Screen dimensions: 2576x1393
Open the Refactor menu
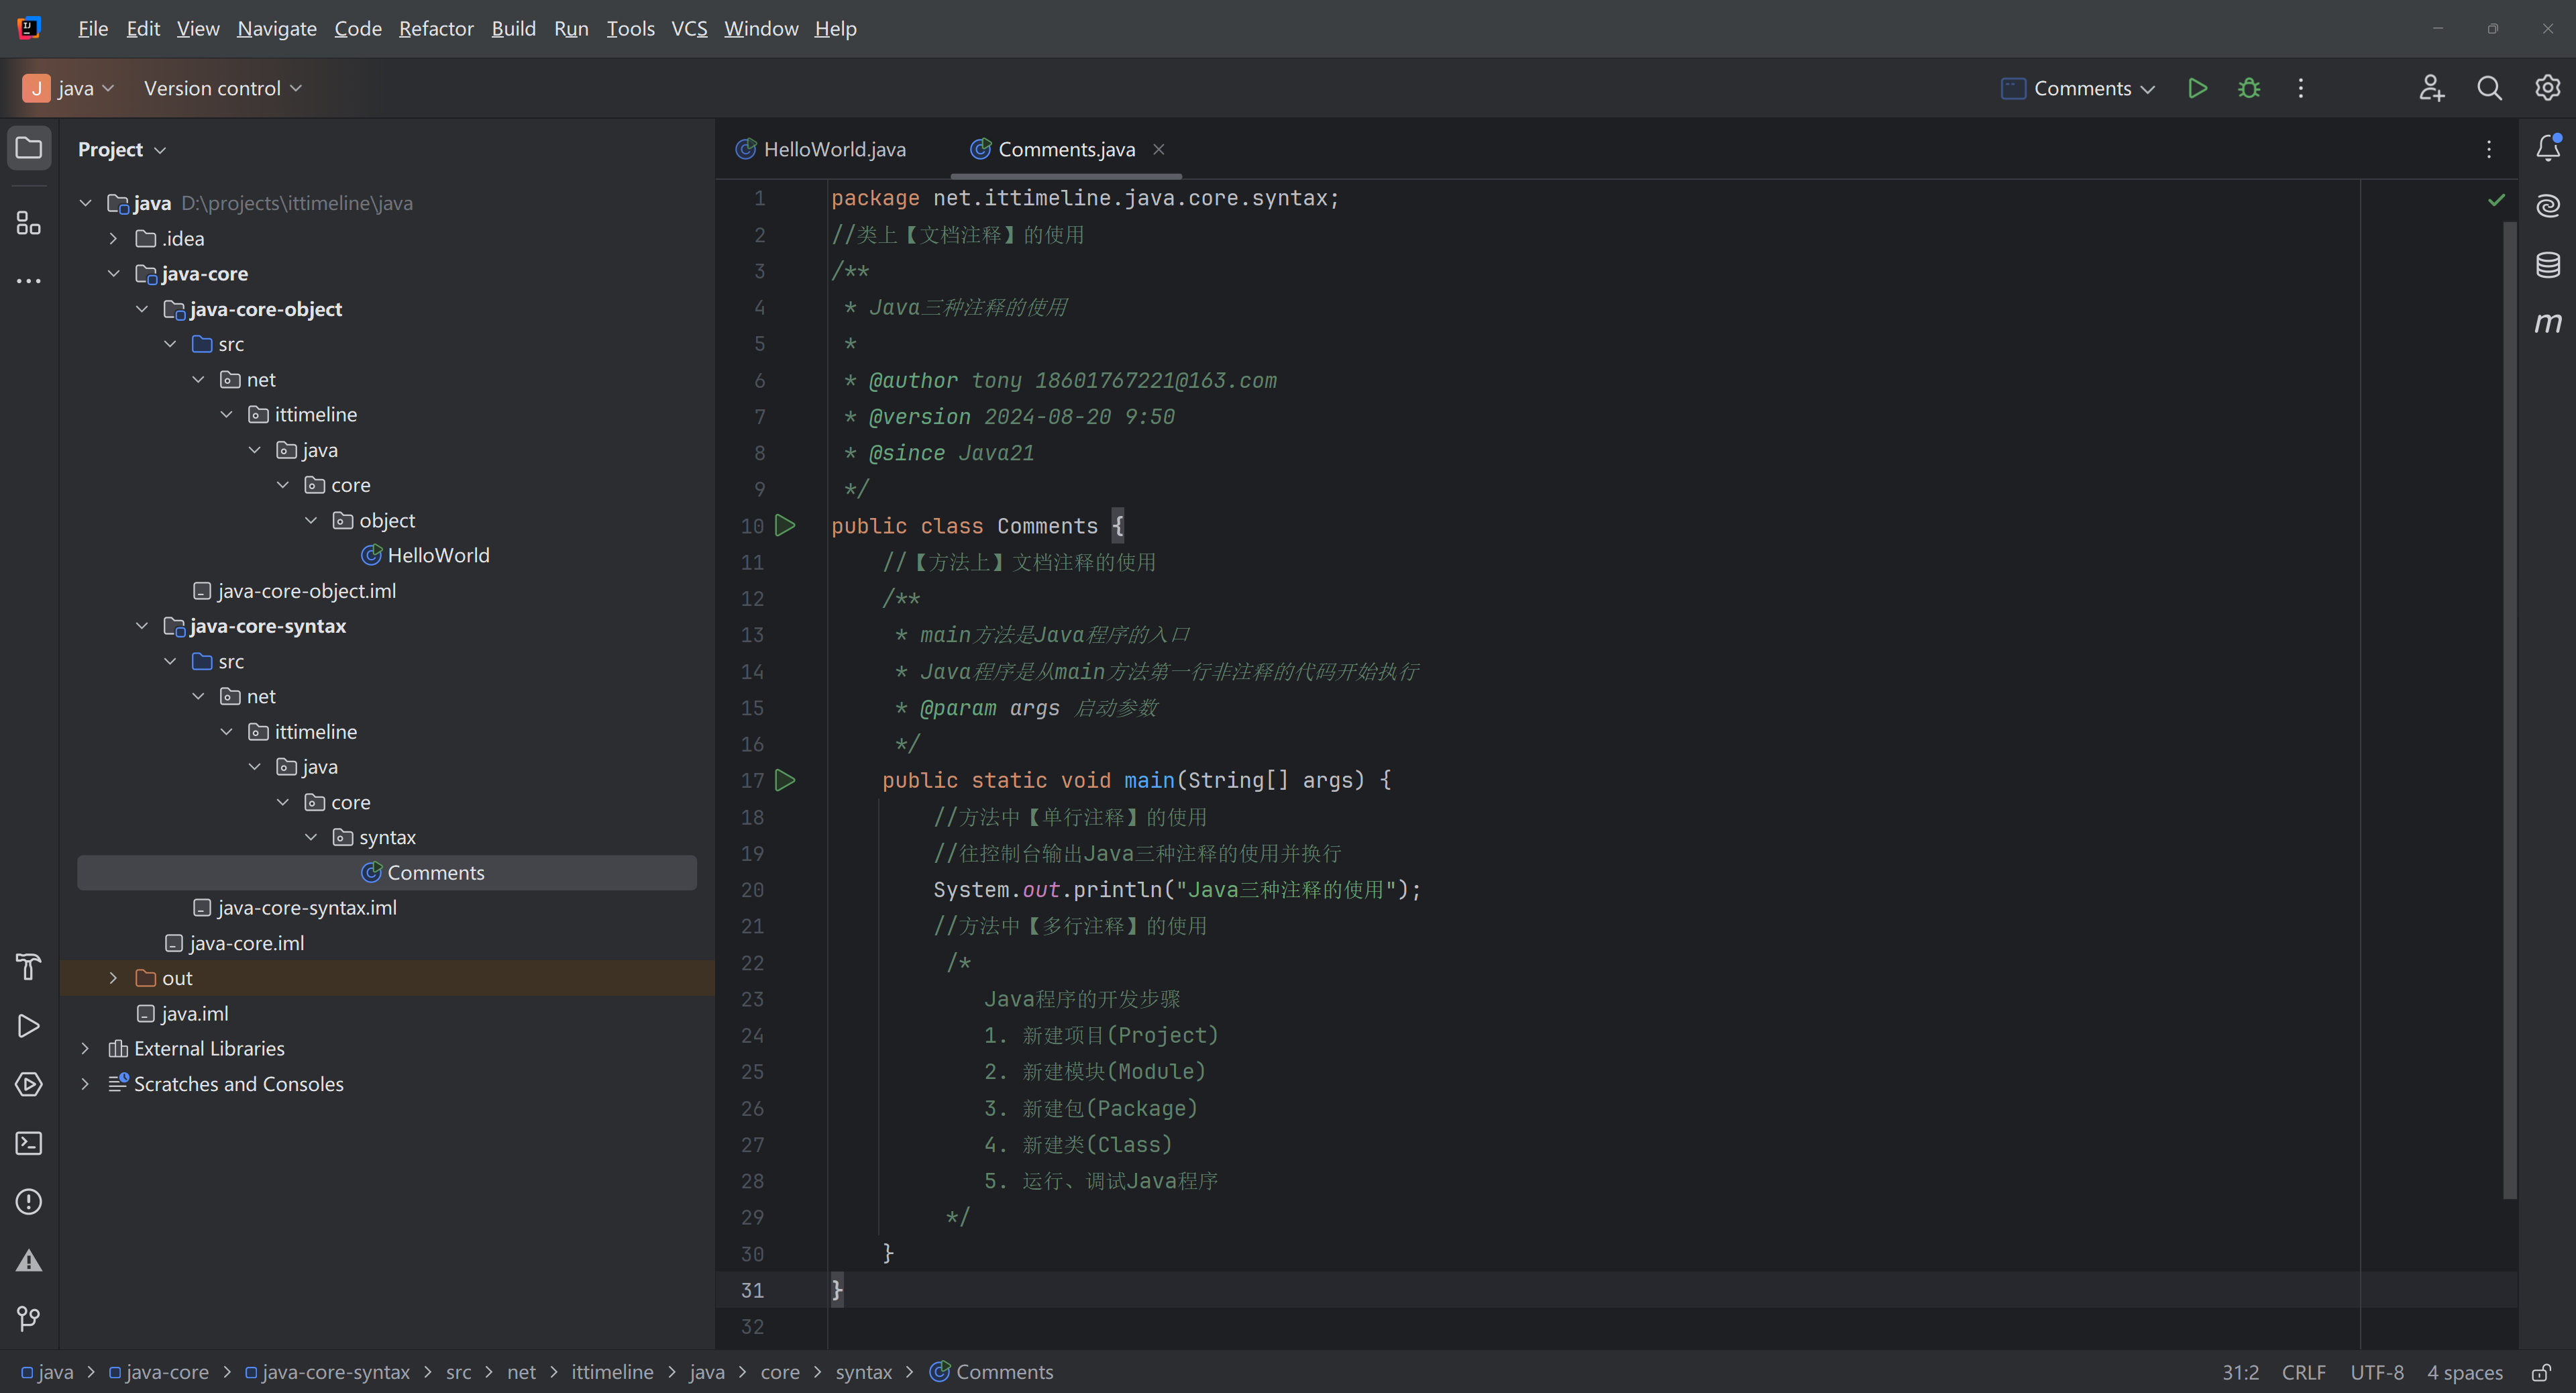[x=436, y=28]
